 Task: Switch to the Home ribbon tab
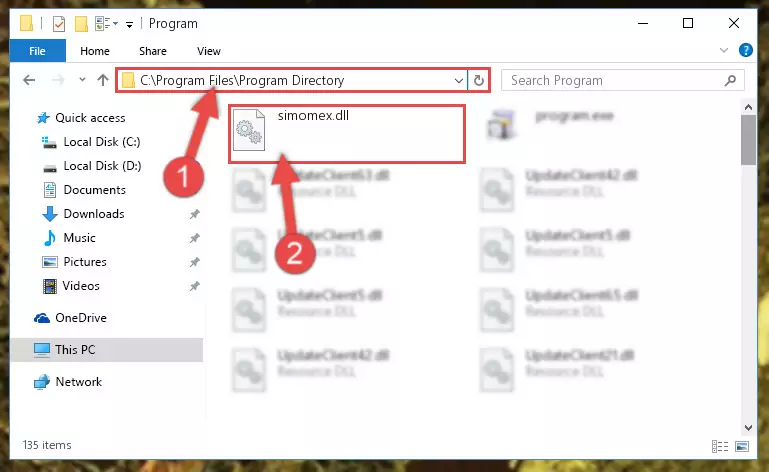coord(95,51)
